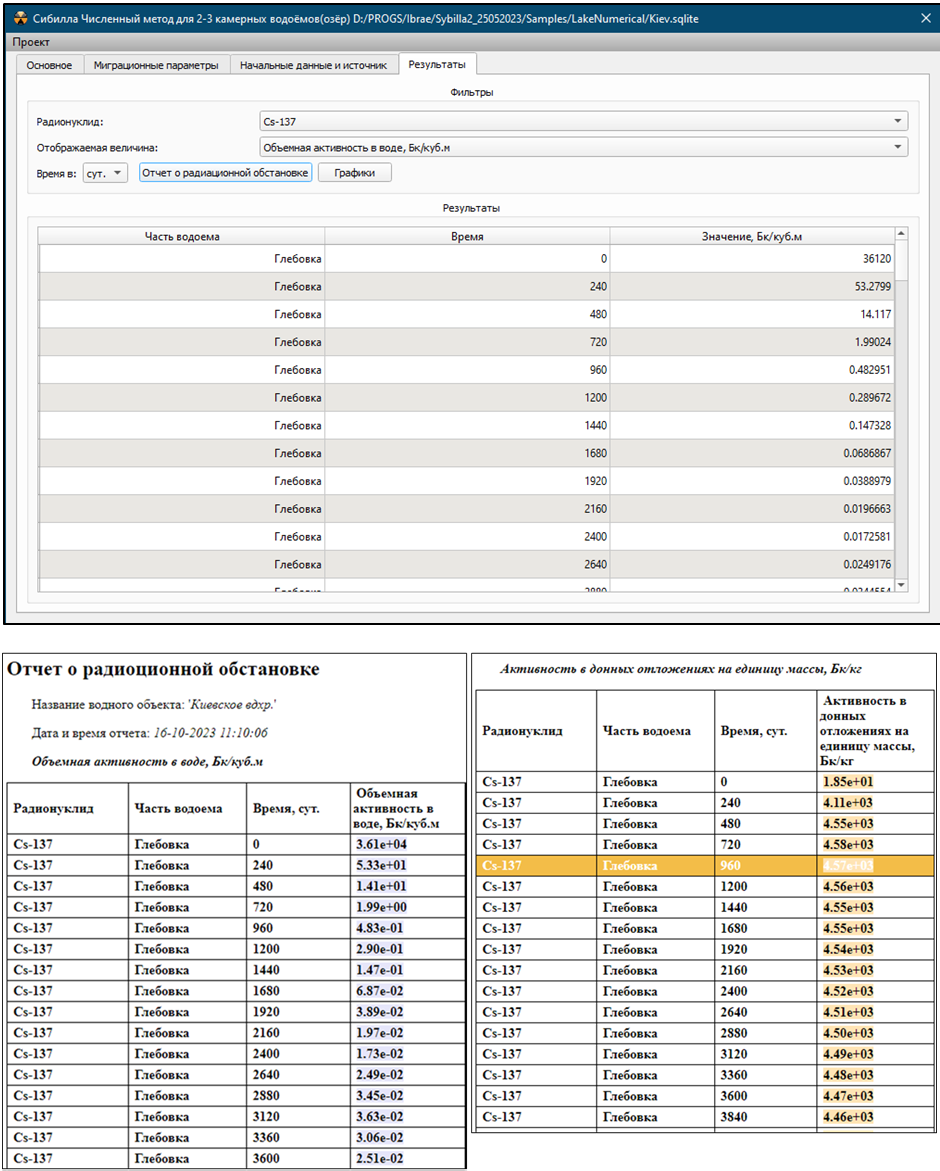The height and width of the screenshot is (1171, 940).
Task: Click 1.41e+01 in the water activity report
Action: 382,886
